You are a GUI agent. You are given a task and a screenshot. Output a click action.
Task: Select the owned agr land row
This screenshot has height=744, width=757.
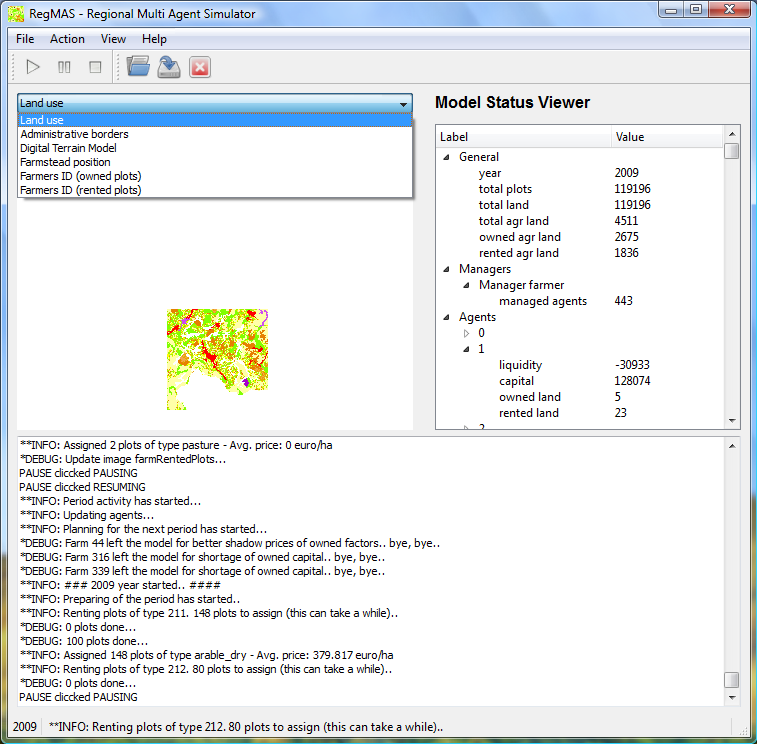point(579,237)
